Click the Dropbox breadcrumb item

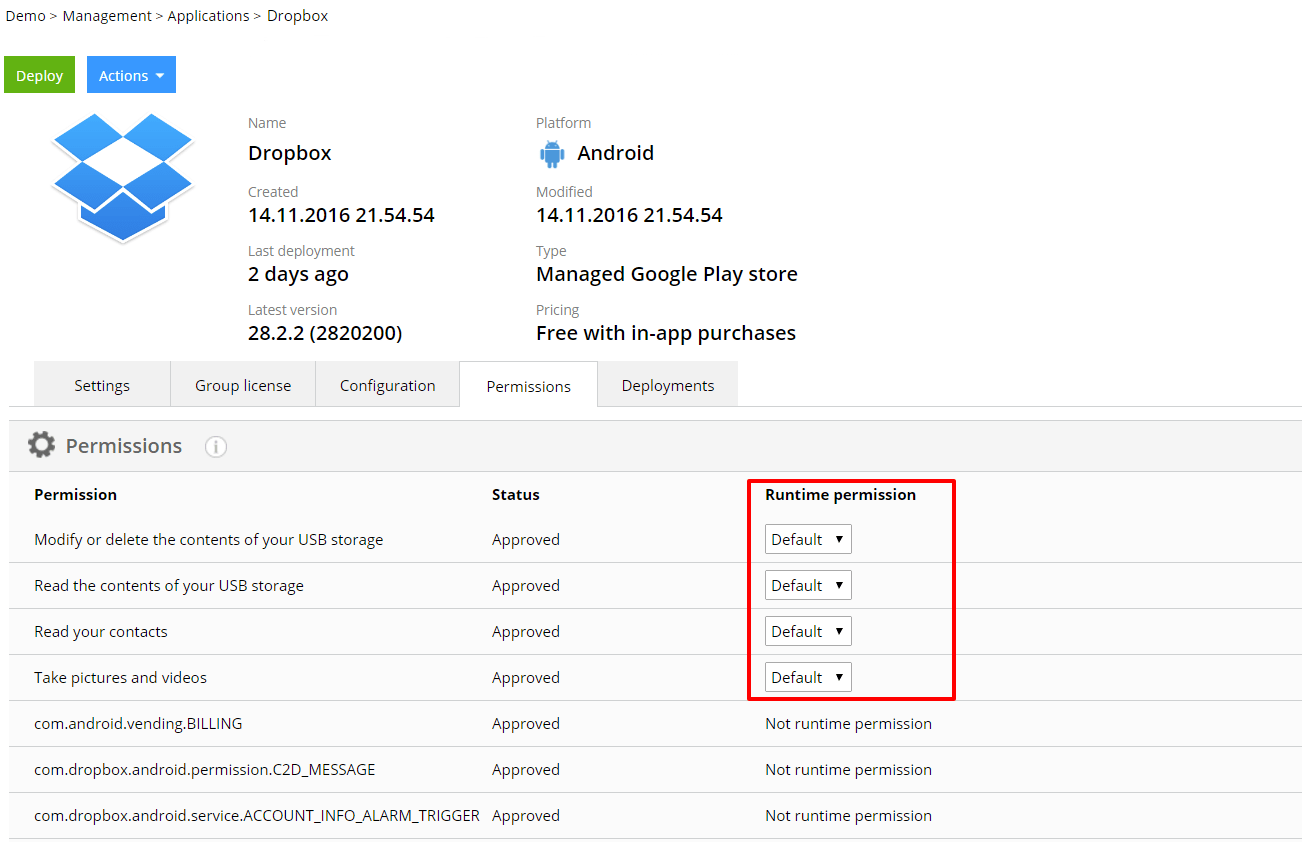(x=297, y=16)
